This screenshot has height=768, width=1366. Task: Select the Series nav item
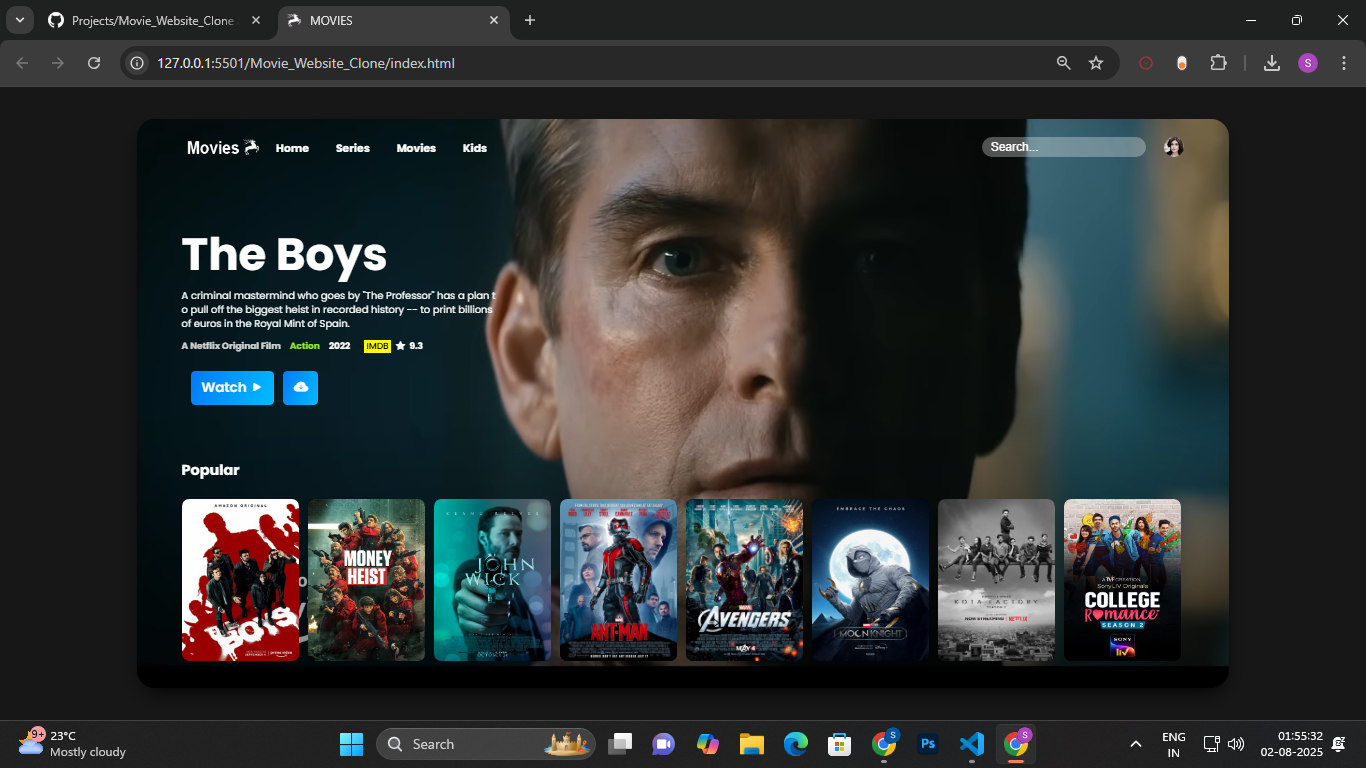352,148
